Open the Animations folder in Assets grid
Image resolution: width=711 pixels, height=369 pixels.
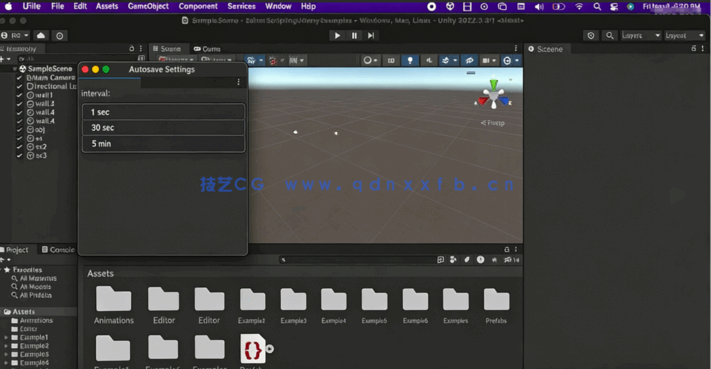(x=114, y=305)
